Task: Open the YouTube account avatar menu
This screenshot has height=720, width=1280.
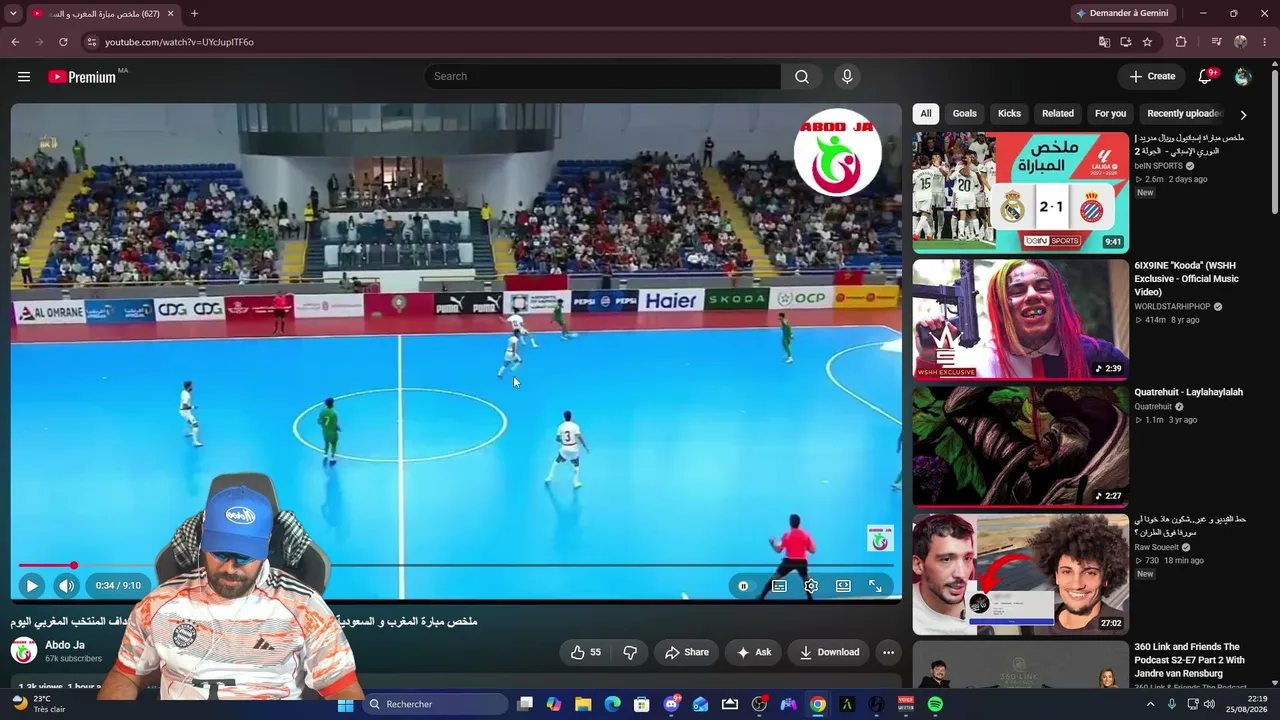Action: [x=1243, y=77]
